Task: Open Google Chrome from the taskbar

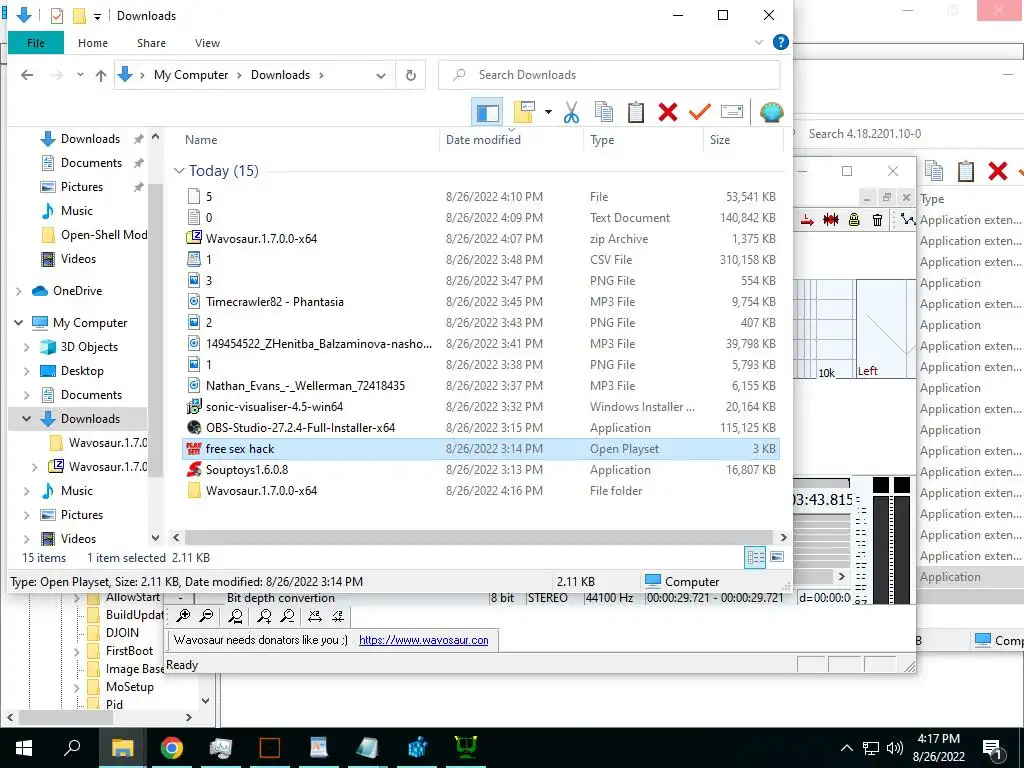Action: (x=171, y=748)
